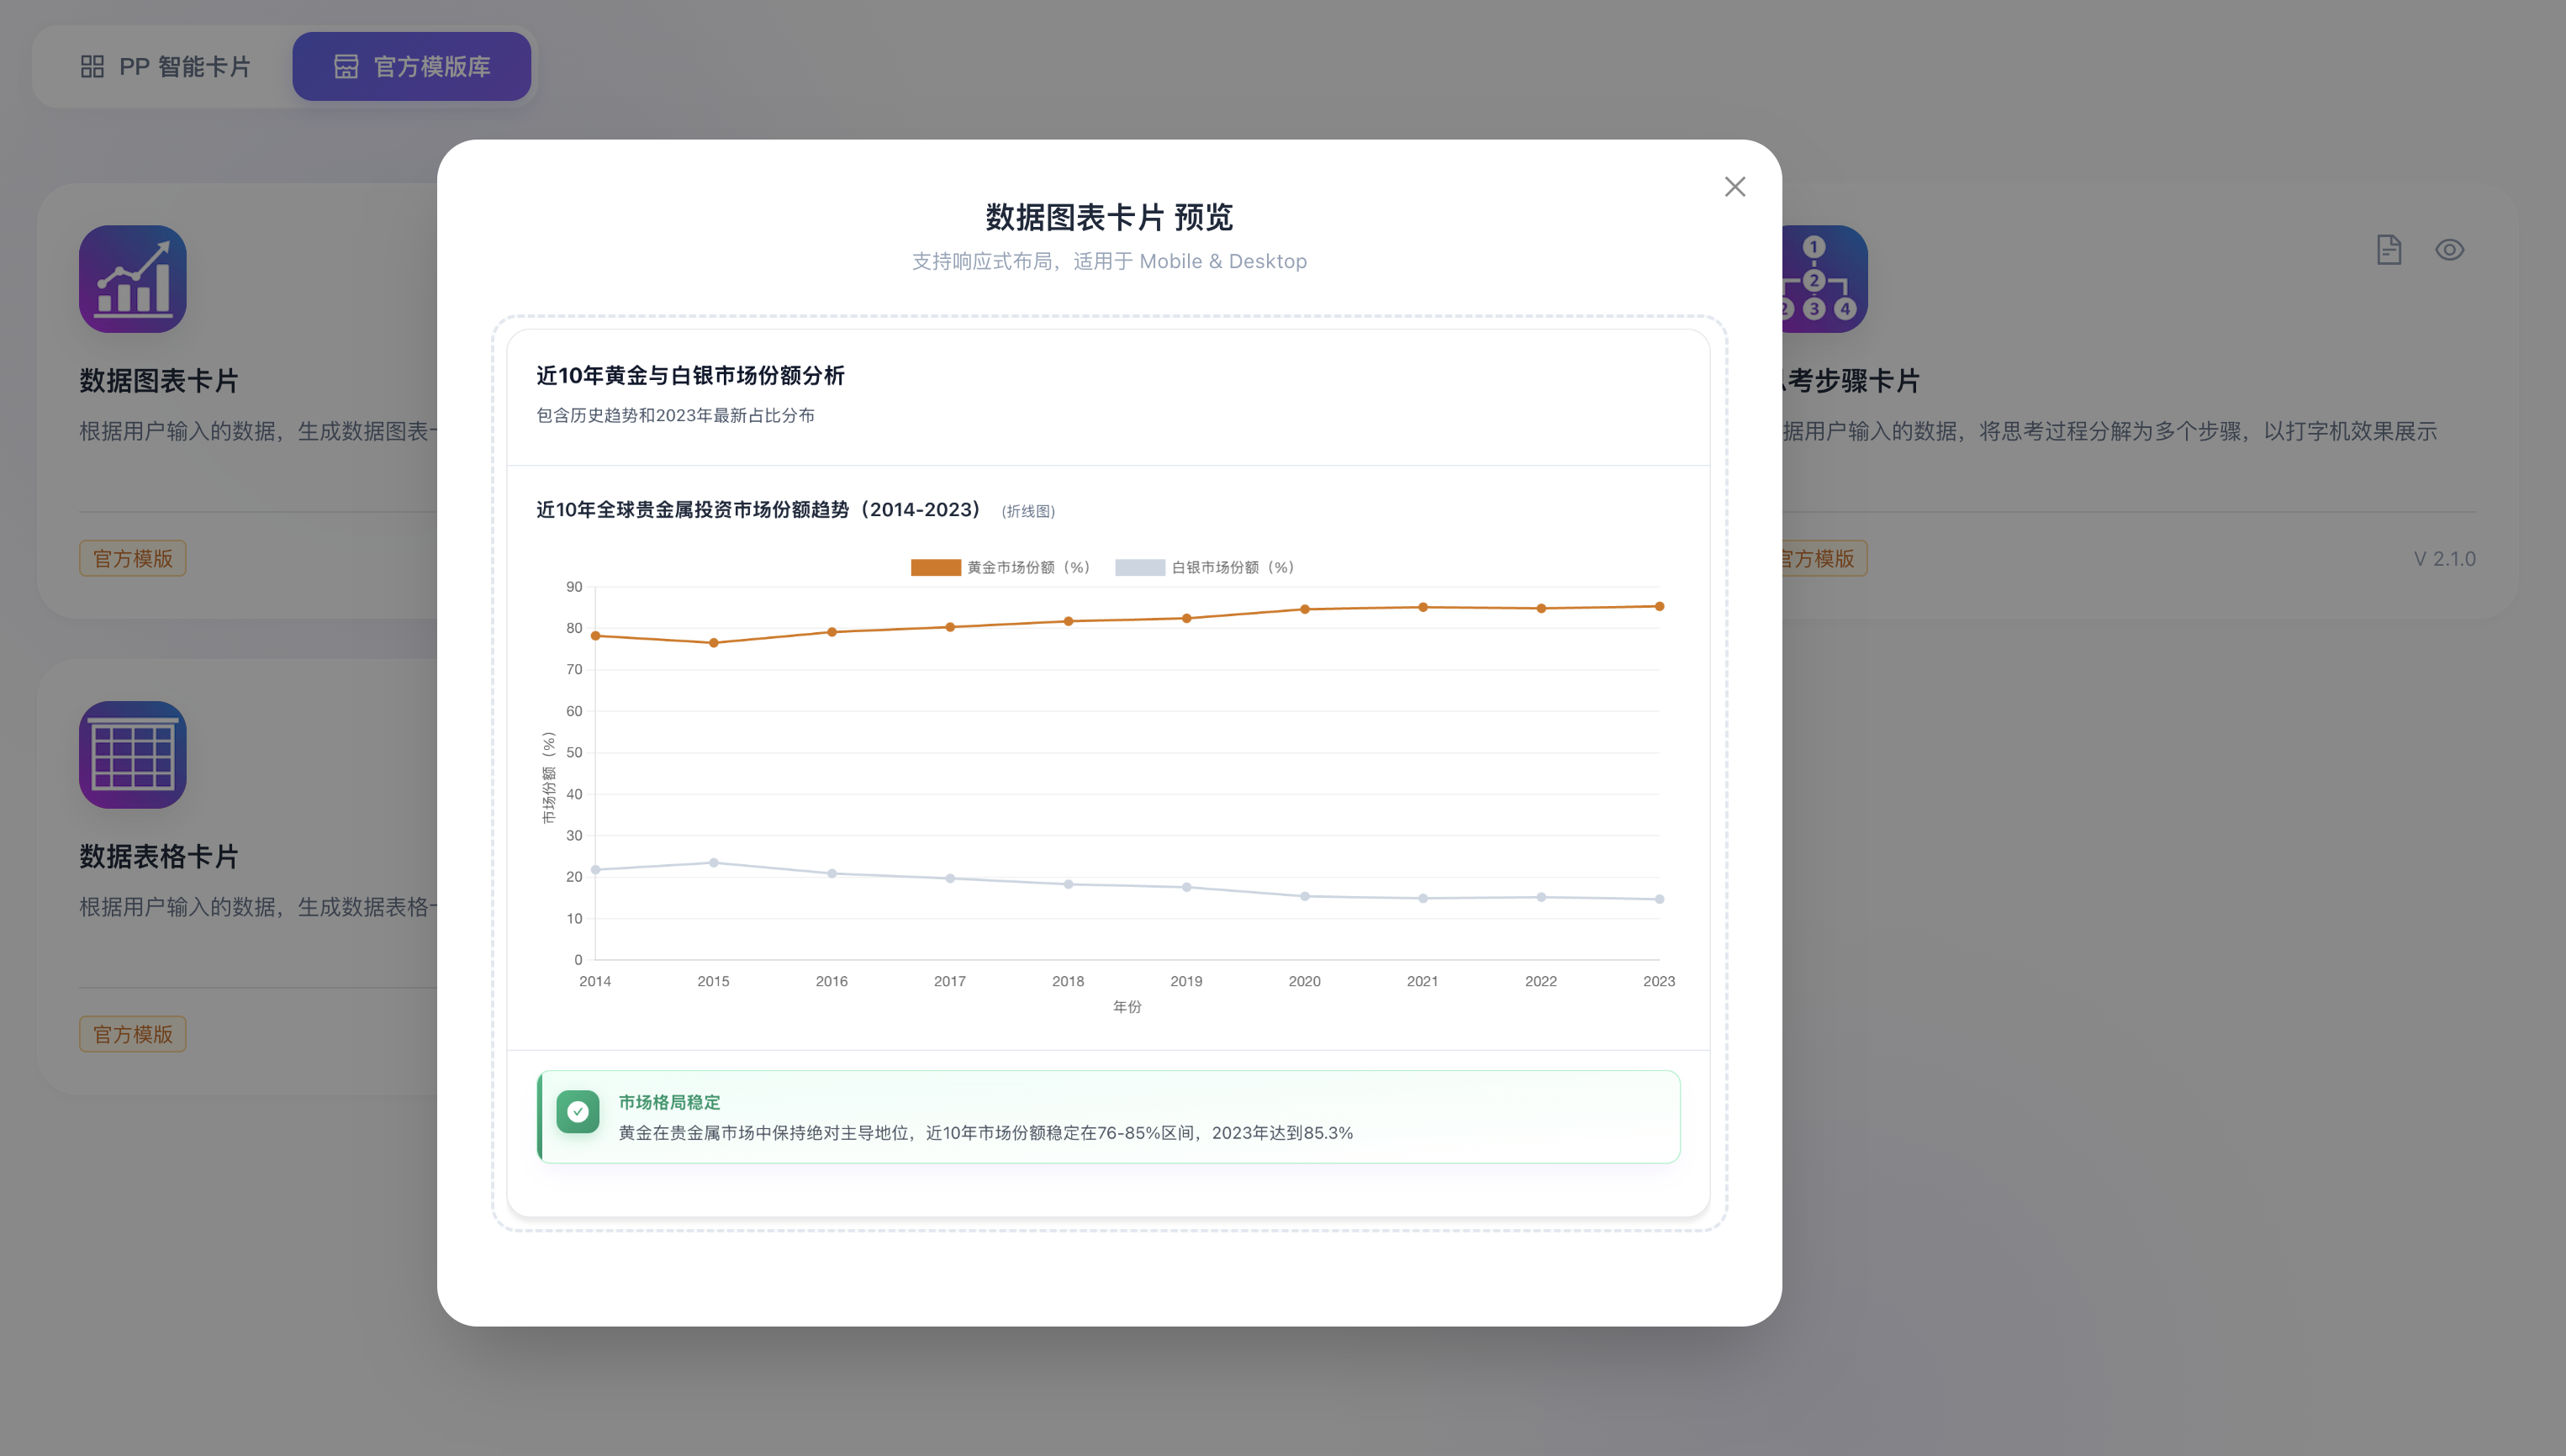Click the grid icon beside PP 智能卡片
The height and width of the screenshot is (1456, 2566).
[92, 67]
